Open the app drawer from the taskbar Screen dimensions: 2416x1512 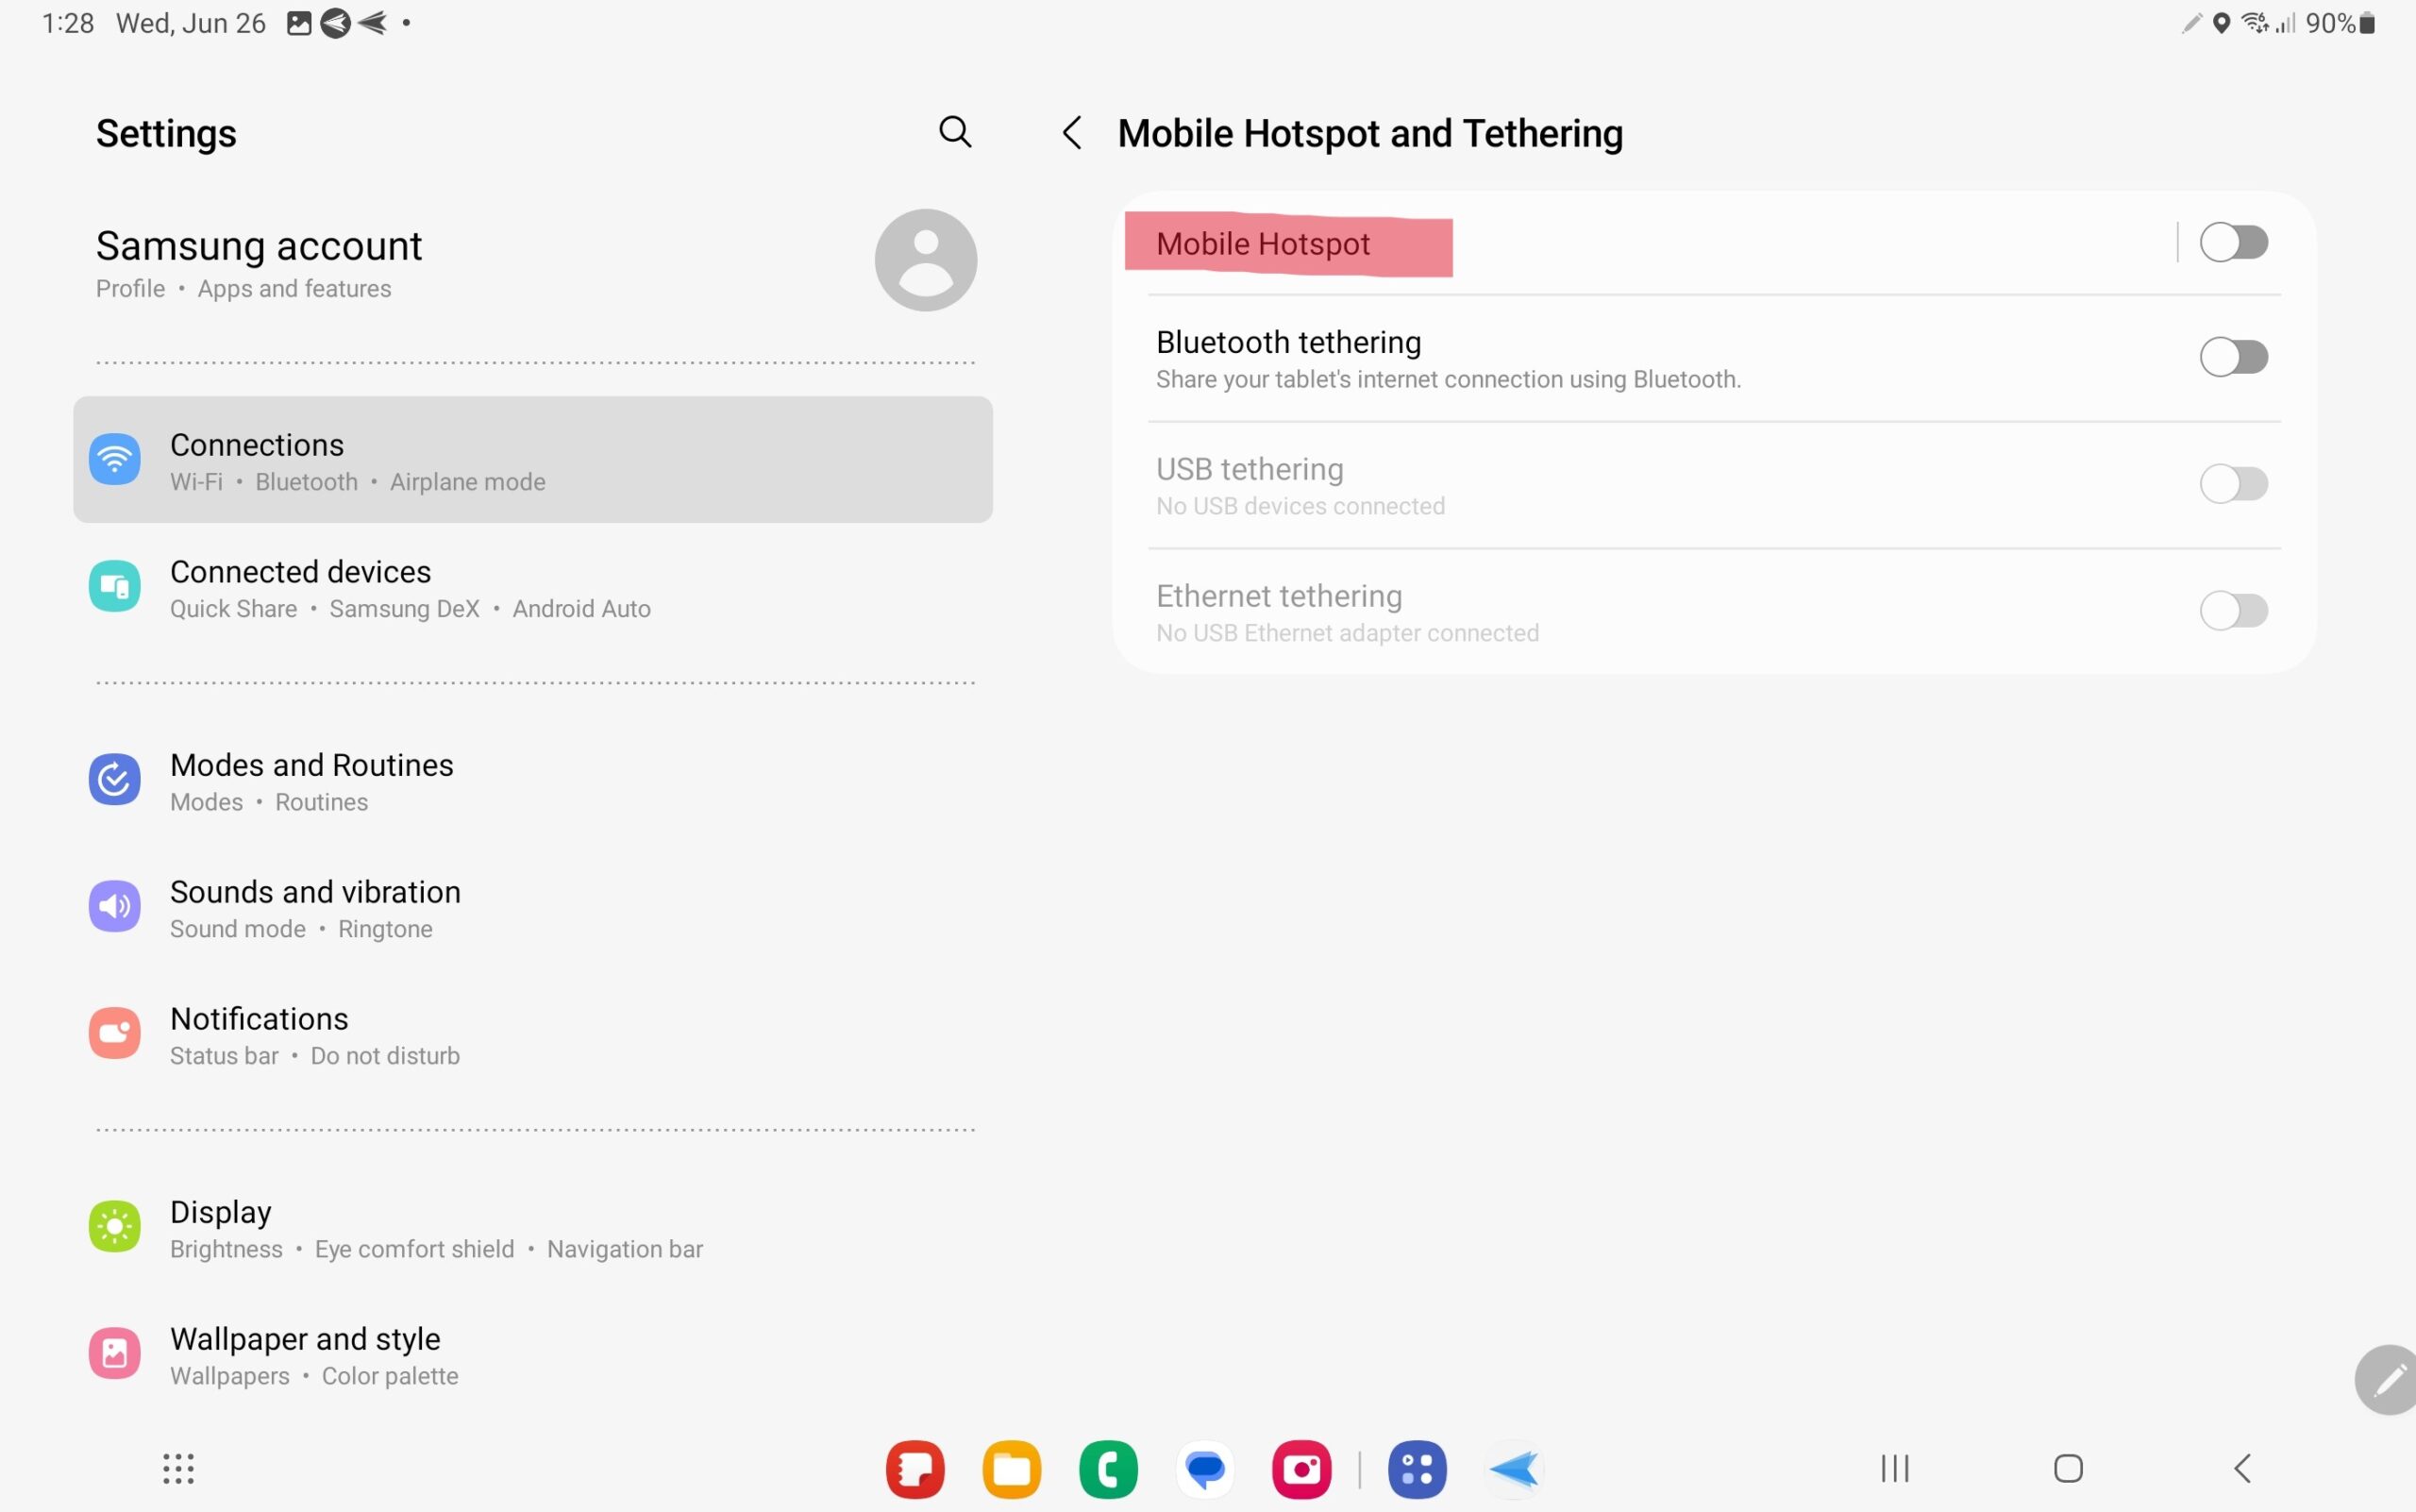click(177, 1469)
